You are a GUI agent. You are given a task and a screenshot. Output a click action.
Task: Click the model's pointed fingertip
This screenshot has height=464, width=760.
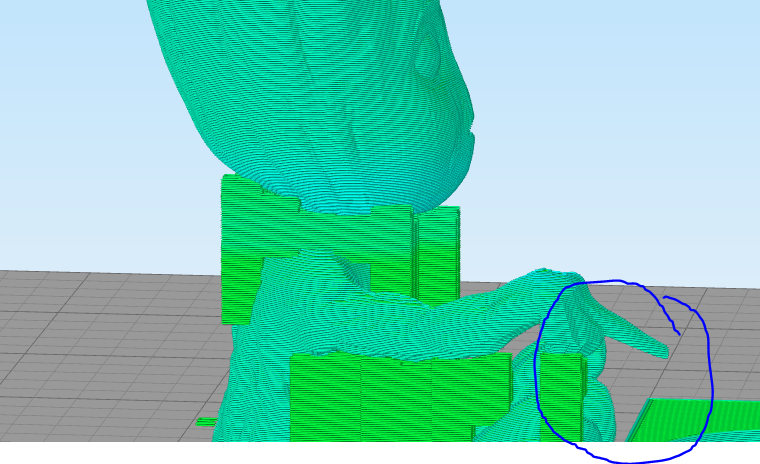tap(660, 351)
